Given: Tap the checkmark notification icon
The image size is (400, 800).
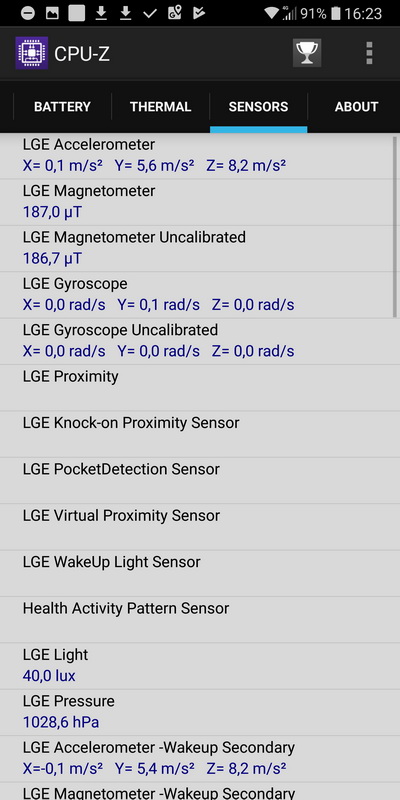Looking at the screenshot, I should (x=149, y=13).
